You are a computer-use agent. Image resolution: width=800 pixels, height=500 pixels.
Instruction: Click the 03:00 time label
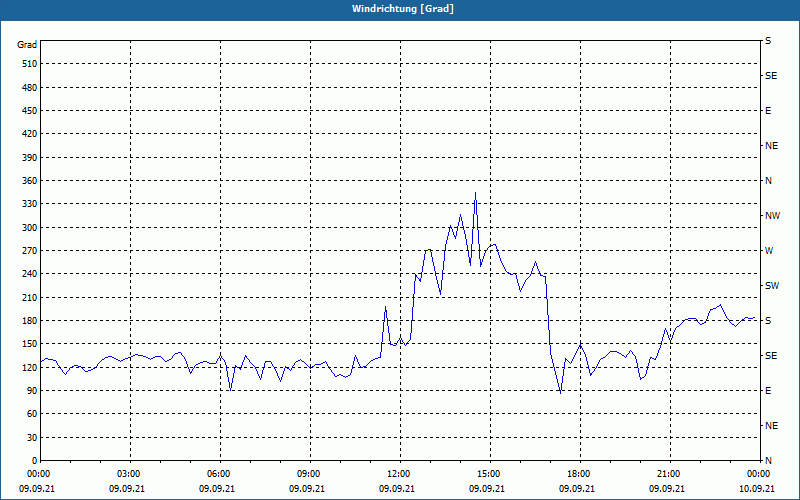tap(129, 474)
